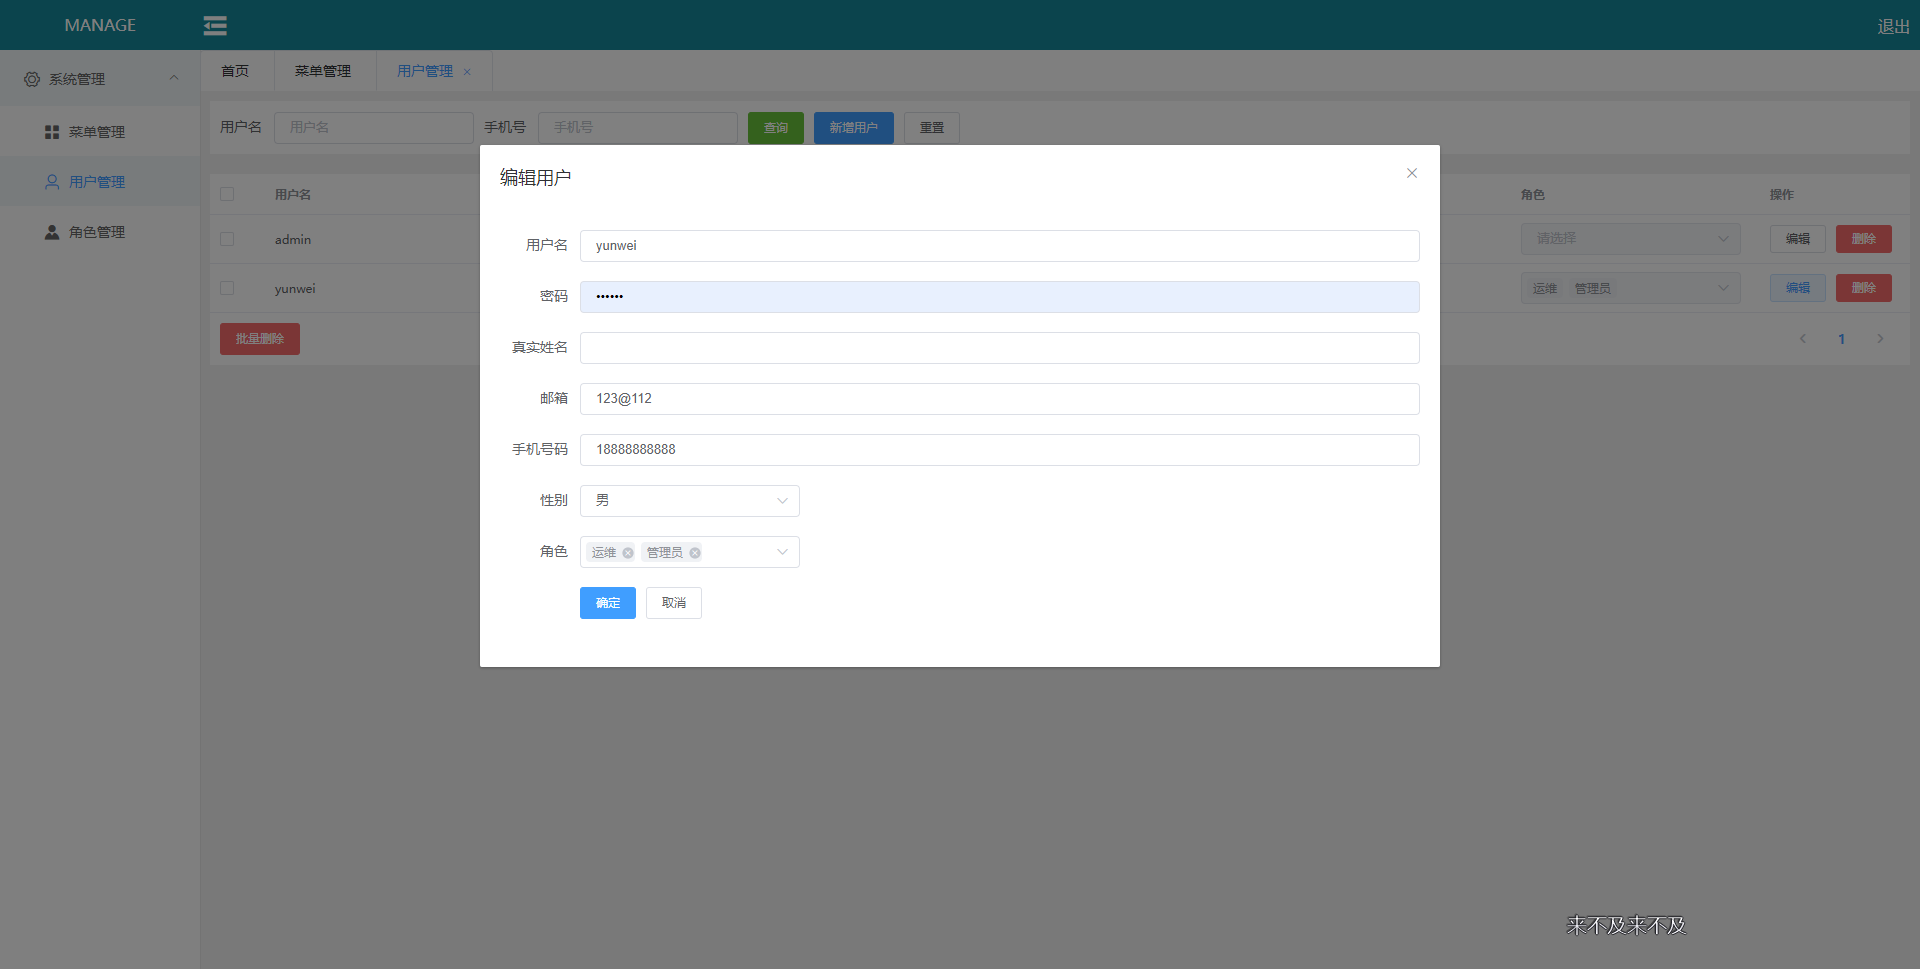
Task: Close the 用户管理 tab
Action: [x=466, y=71]
